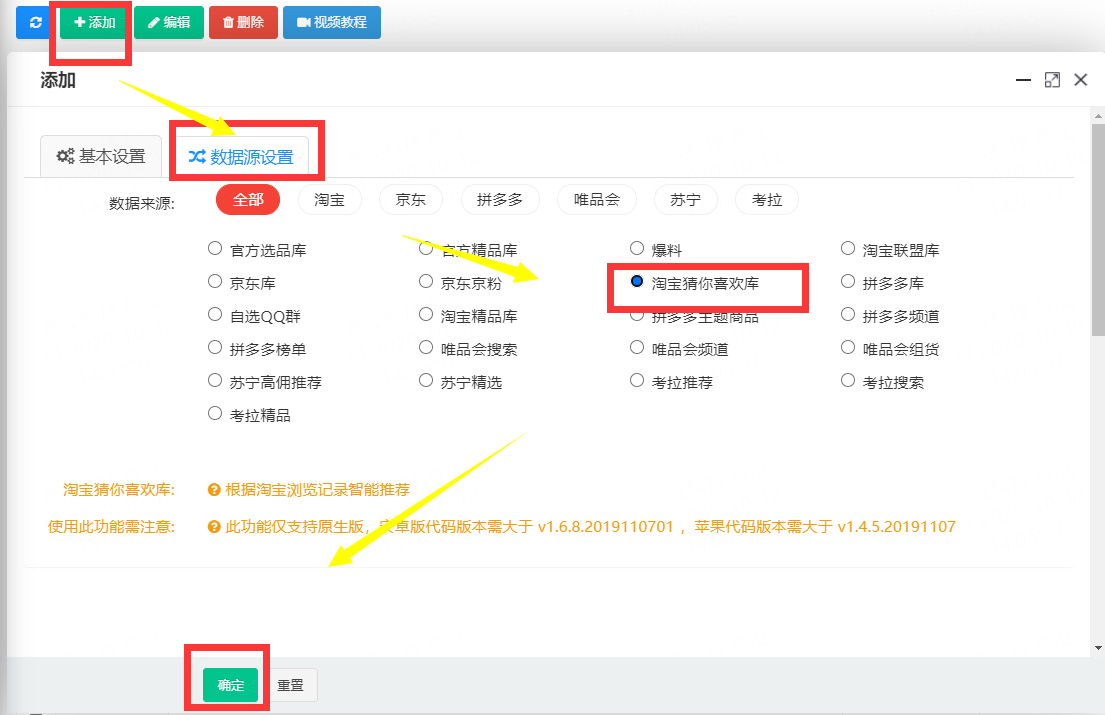Image resolution: width=1105 pixels, height=715 pixels.
Task: Select the 全部 data source filter
Action: [248, 200]
